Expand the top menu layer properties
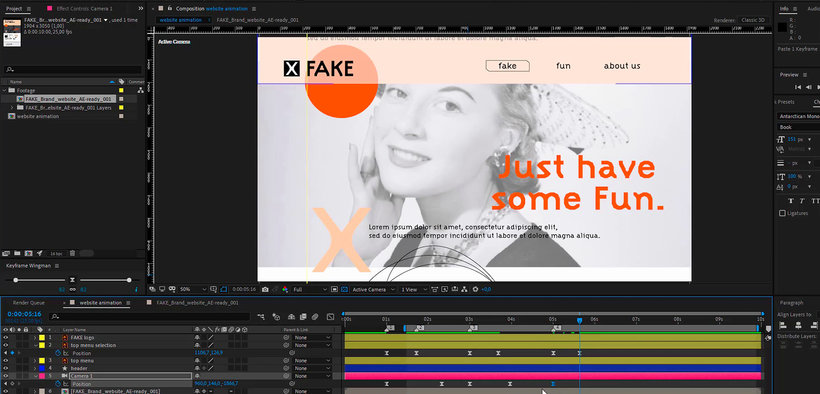Viewport: 820px width, 394px height. [35, 361]
